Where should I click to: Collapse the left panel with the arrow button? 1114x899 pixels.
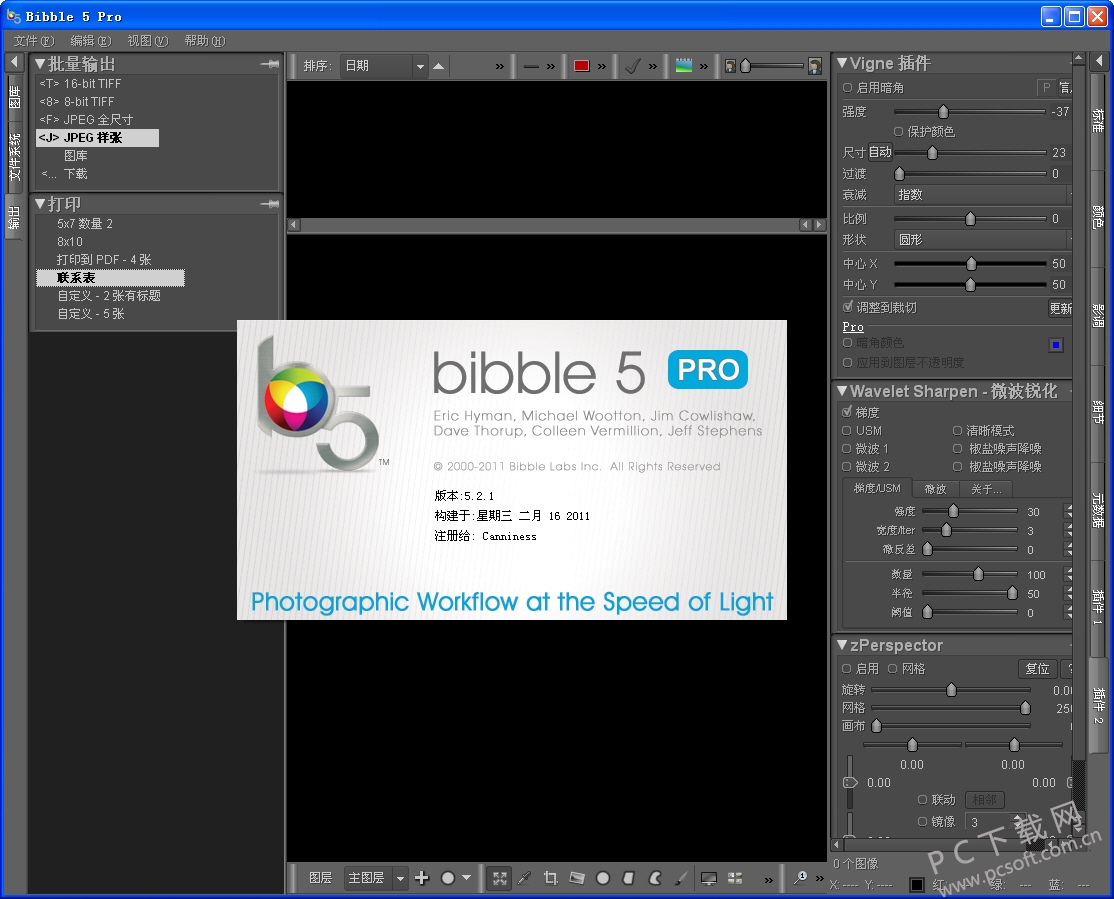click(14, 62)
